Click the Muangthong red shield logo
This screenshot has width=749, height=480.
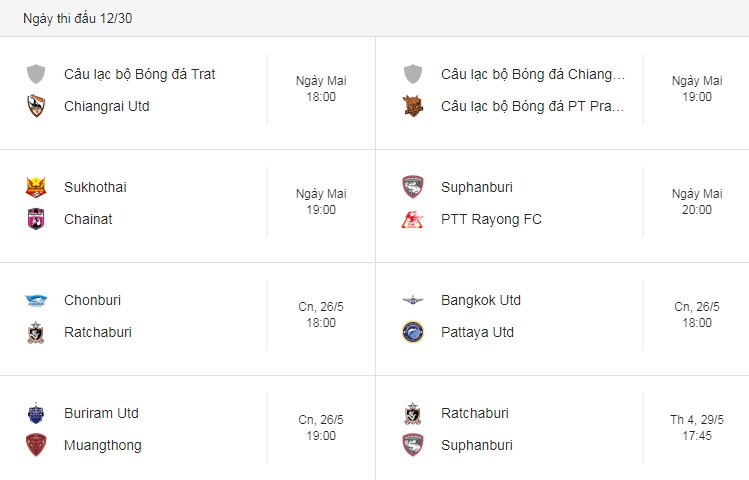click(36, 445)
